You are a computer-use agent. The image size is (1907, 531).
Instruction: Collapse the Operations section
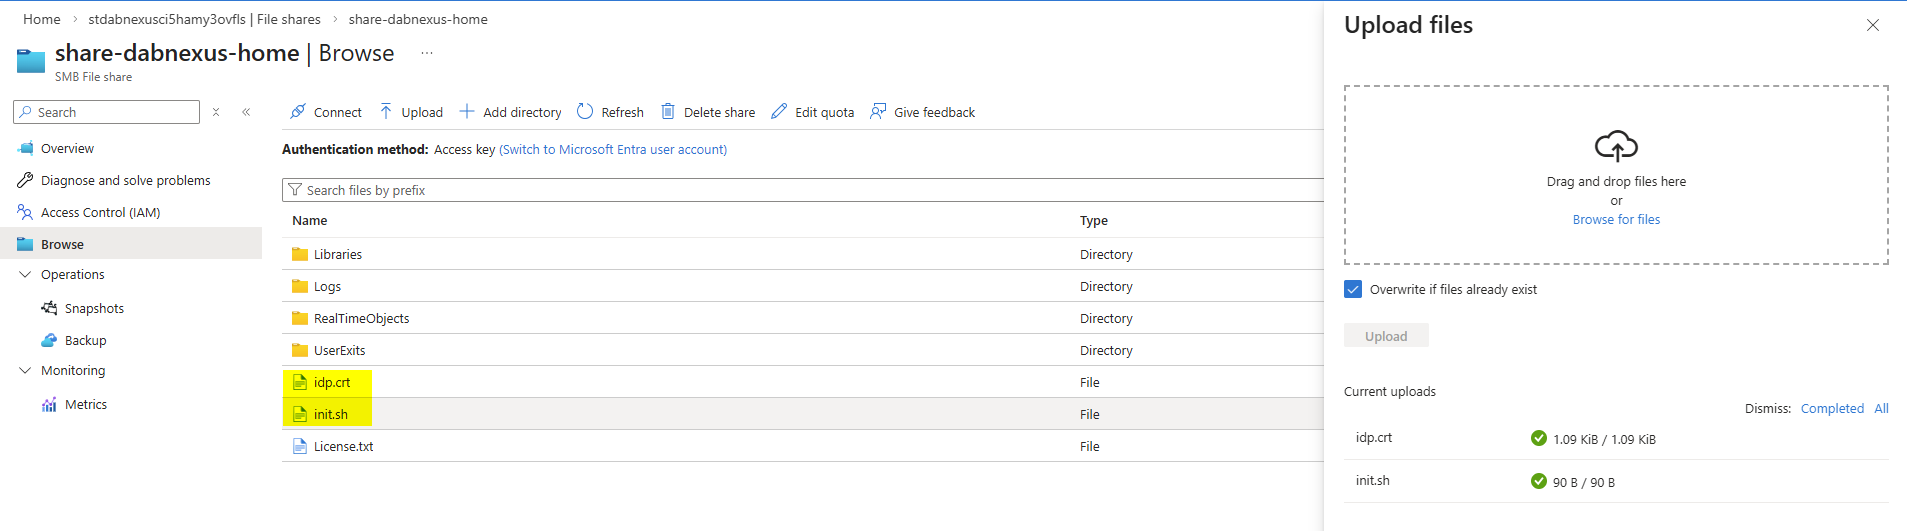[x=25, y=275]
